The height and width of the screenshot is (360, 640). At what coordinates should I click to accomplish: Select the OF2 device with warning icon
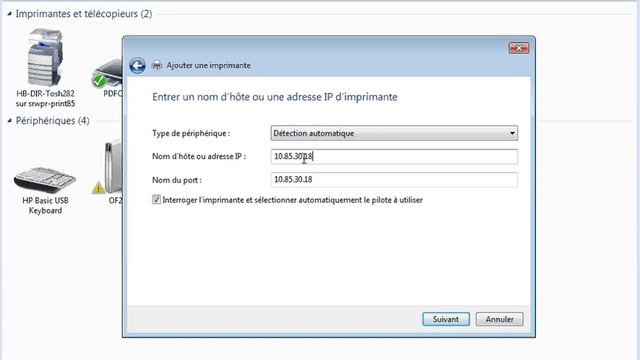[x=107, y=168]
